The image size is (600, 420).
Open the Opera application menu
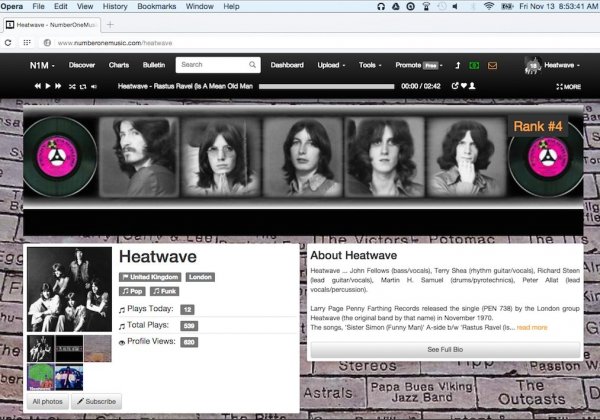pyautogui.click(x=11, y=7)
